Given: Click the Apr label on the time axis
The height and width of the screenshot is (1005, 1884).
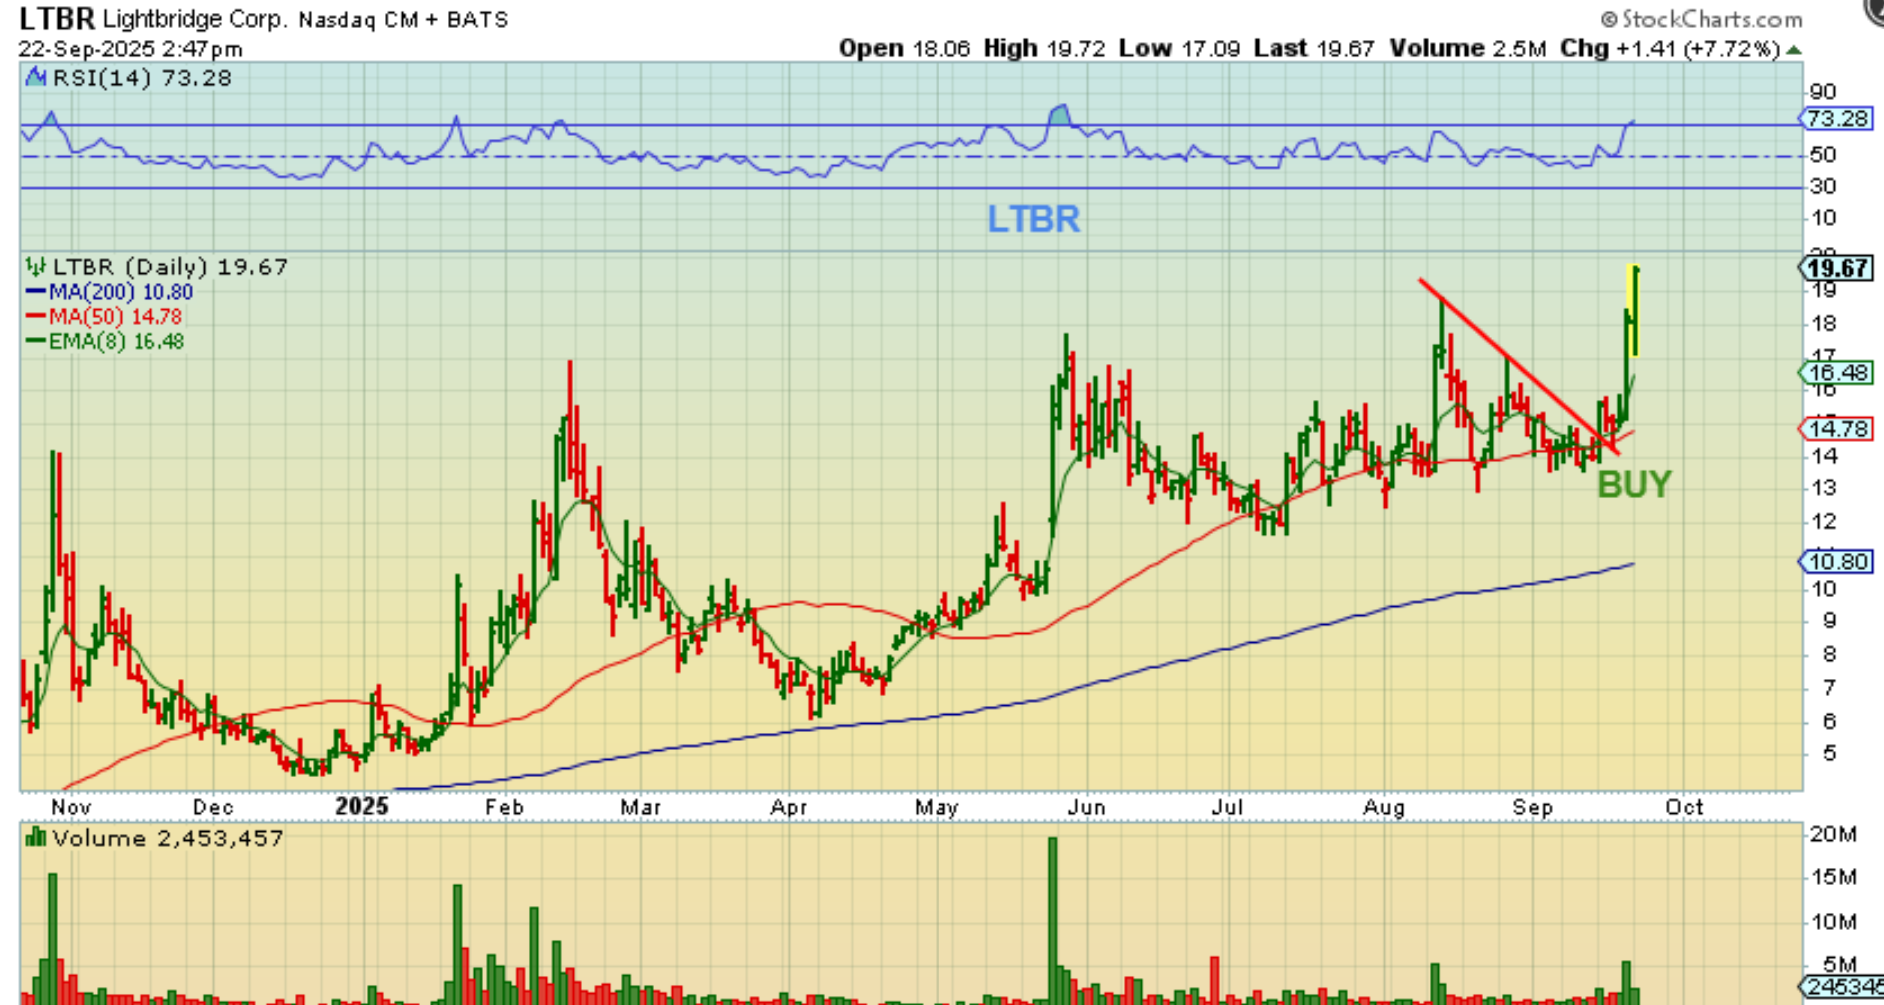Looking at the screenshot, I should tap(789, 807).
